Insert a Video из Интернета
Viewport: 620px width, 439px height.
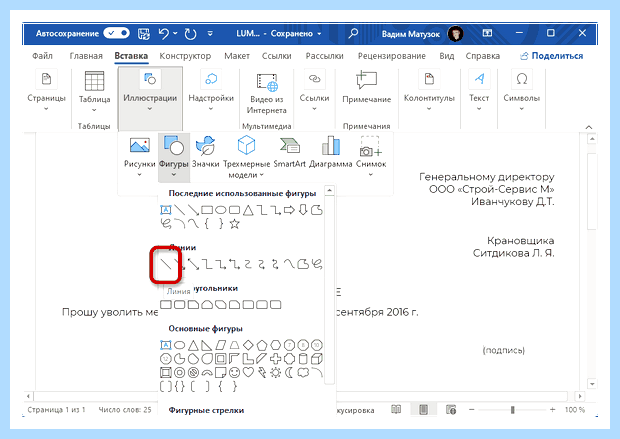click(x=267, y=94)
